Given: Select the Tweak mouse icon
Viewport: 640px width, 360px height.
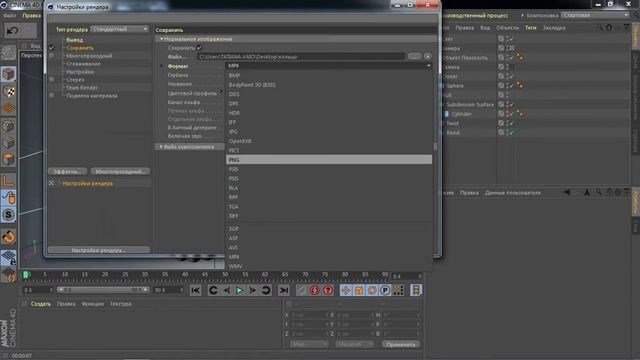Looking at the screenshot, I should 8,198.
